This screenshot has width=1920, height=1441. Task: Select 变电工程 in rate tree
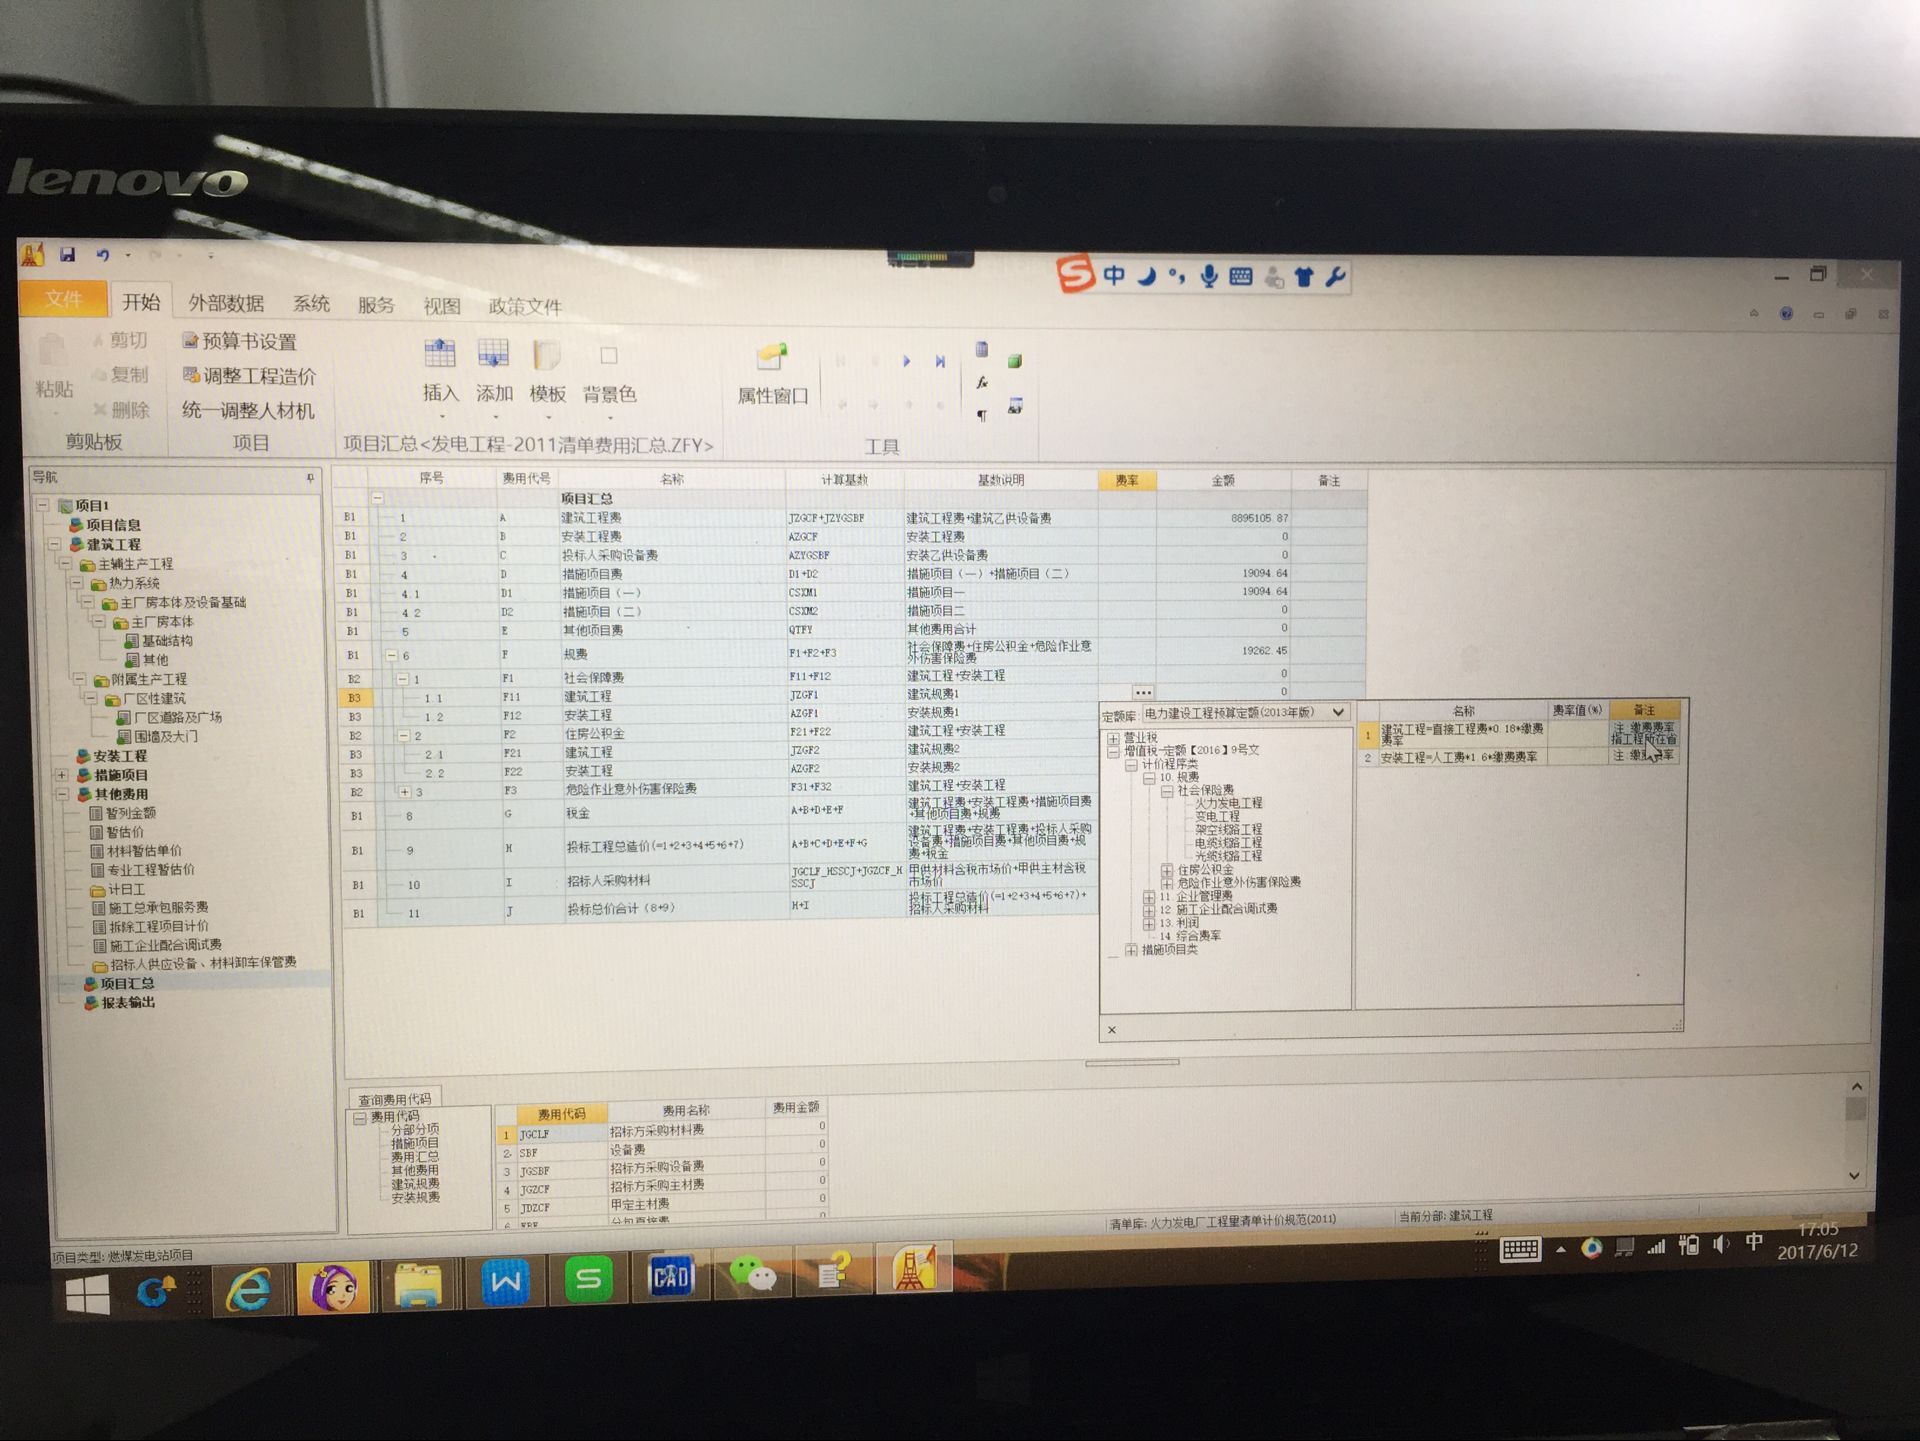(x=1217, y=816)
